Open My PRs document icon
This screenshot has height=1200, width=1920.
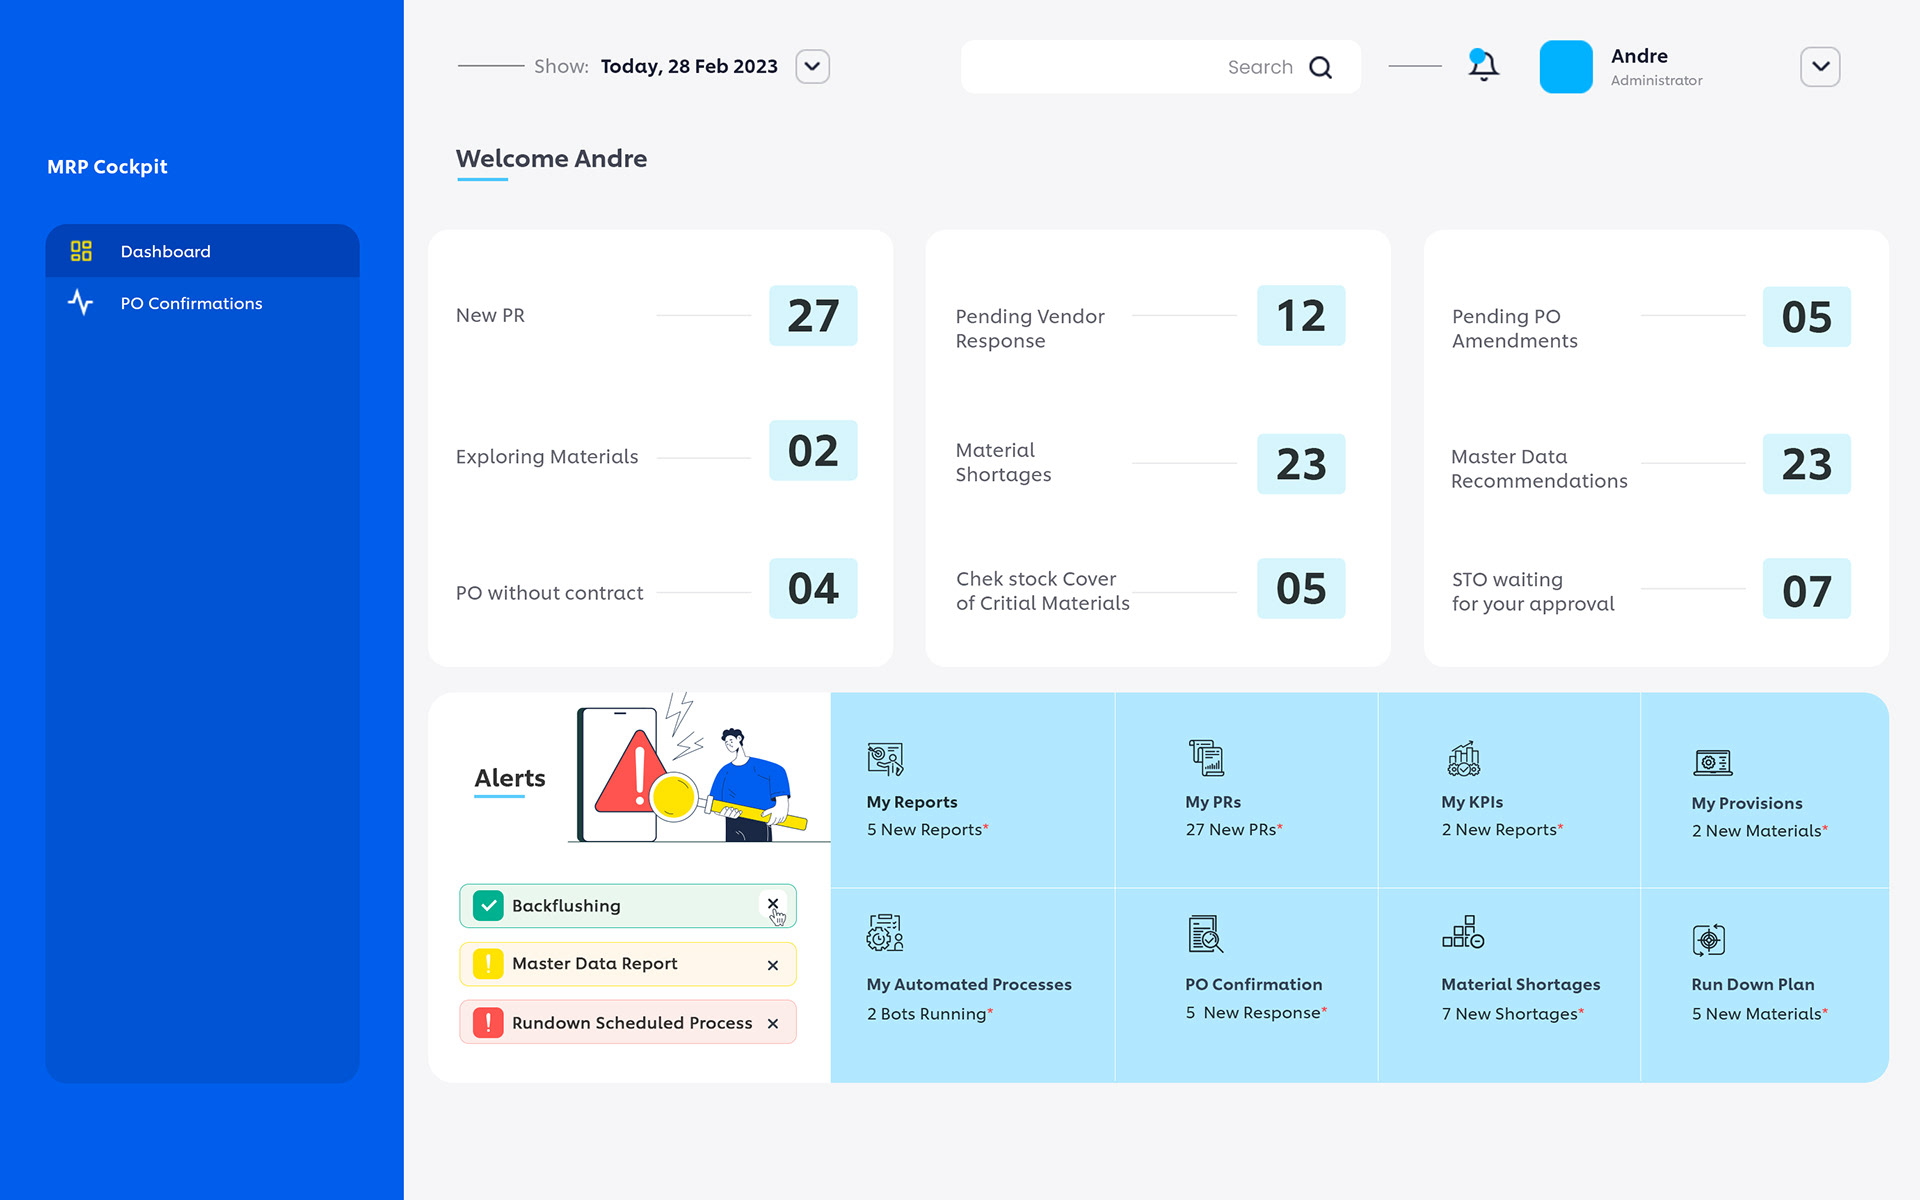(x=1206, y=758)
